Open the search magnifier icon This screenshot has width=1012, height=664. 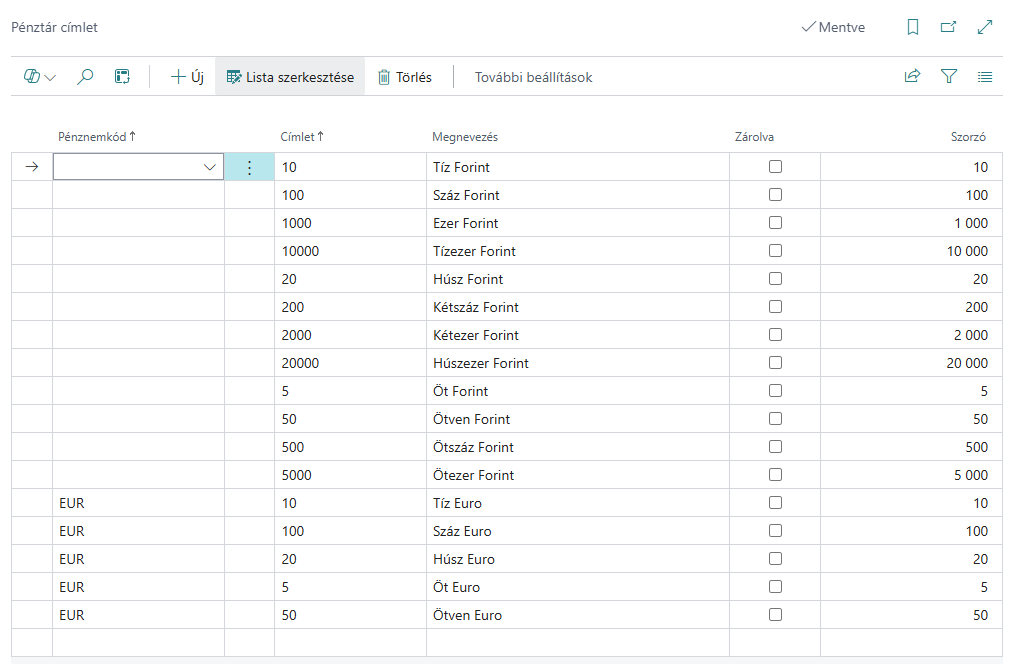pyautogui.click(x=85, y=77)
